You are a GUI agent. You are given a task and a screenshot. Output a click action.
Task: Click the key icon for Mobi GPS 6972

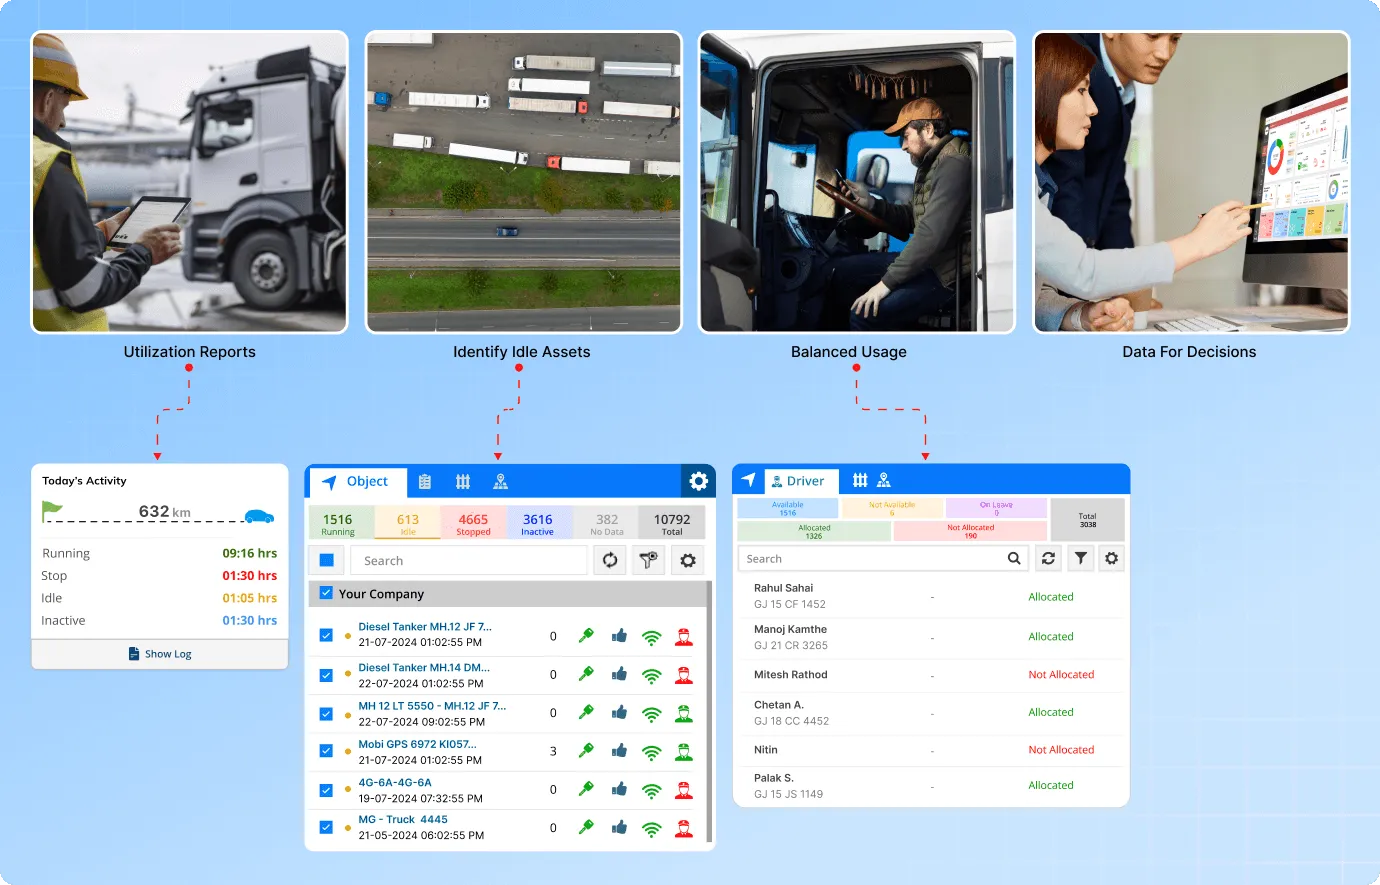point(586,751)
